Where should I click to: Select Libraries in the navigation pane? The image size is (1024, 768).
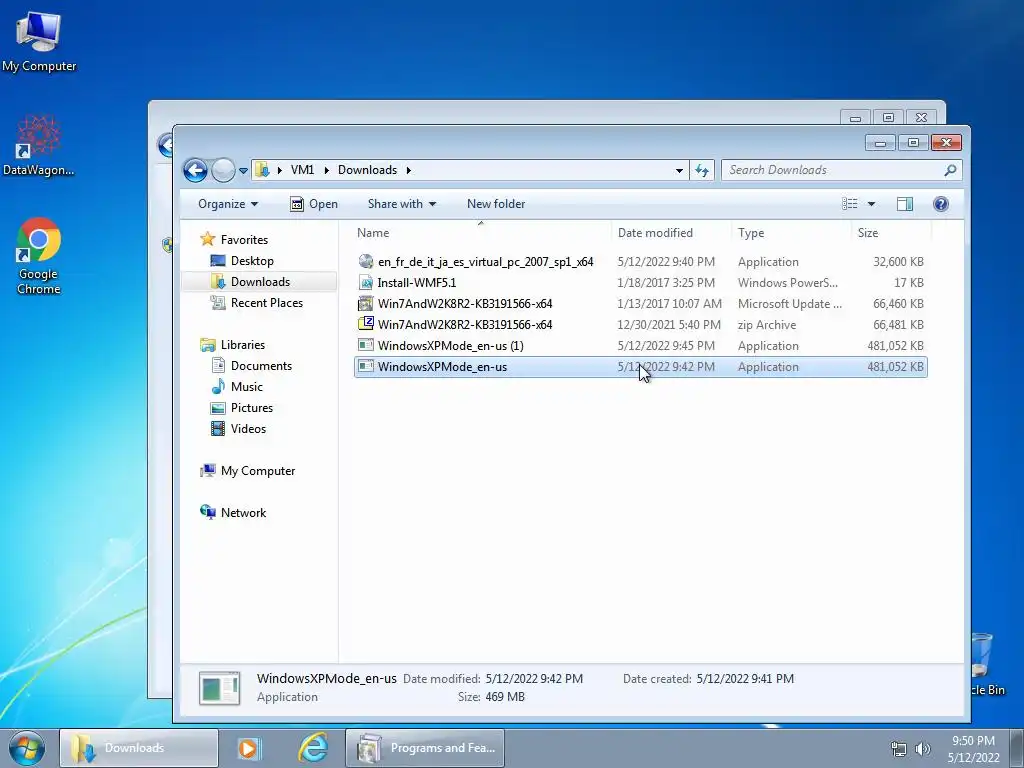coord(242,345)
